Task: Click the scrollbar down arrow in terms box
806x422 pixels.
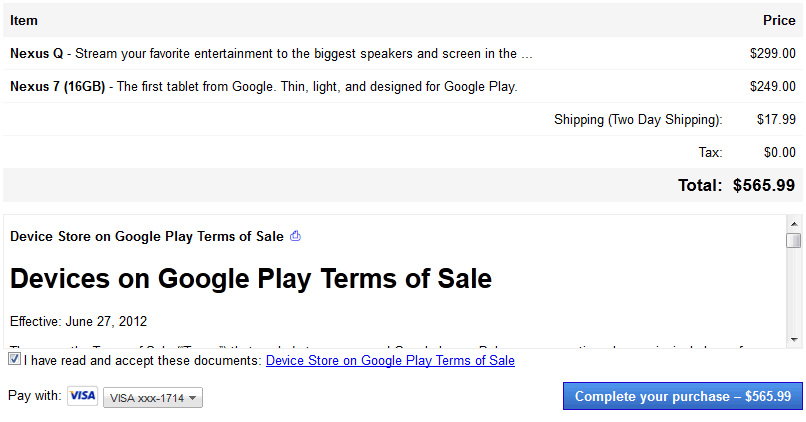Action: (793, 340)
